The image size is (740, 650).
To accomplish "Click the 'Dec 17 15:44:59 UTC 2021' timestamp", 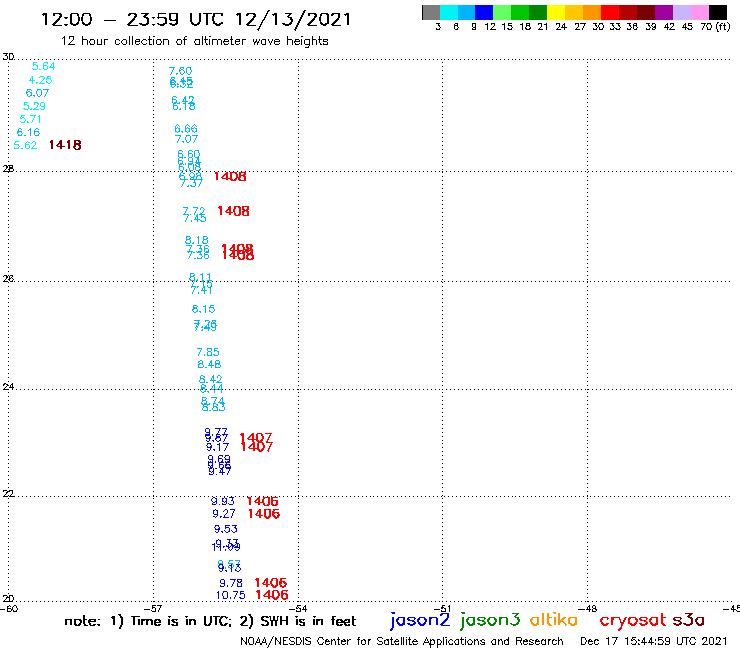I will pyautogui.click(x=654, y=641).
